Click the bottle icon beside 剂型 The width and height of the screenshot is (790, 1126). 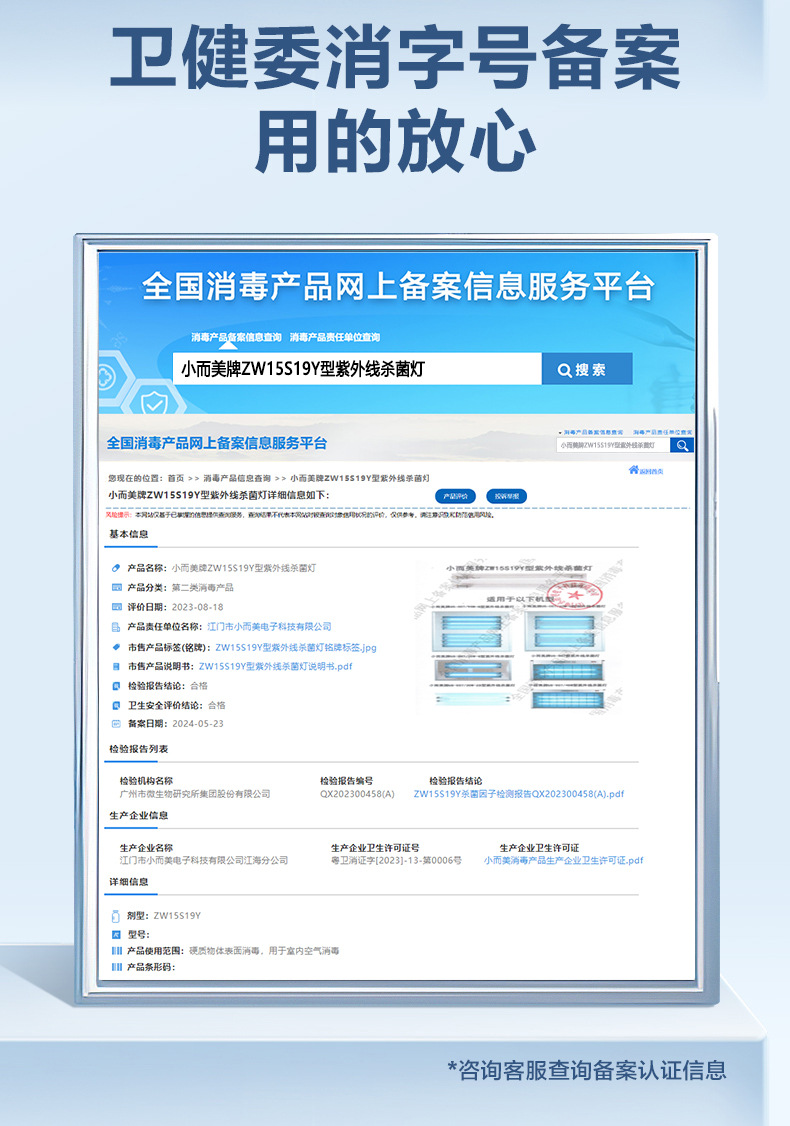tap(116, 916)
